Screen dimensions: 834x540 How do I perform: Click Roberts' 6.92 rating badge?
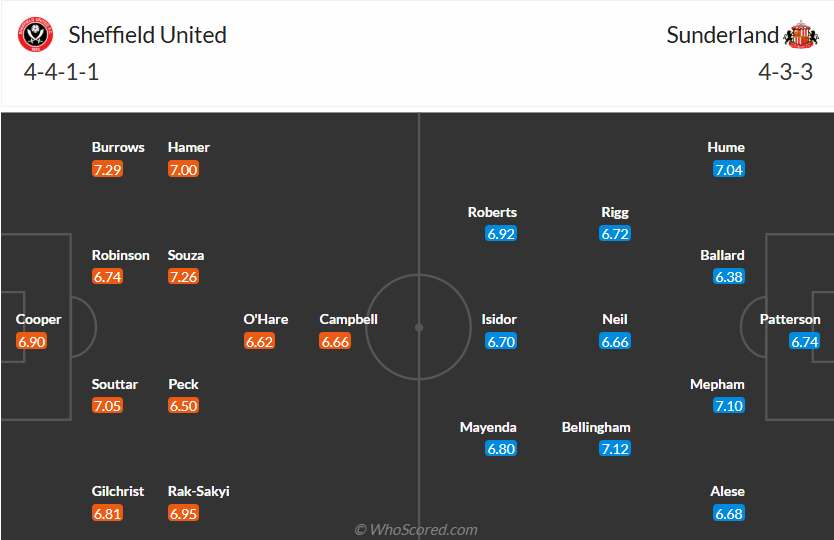pos(501,234)
